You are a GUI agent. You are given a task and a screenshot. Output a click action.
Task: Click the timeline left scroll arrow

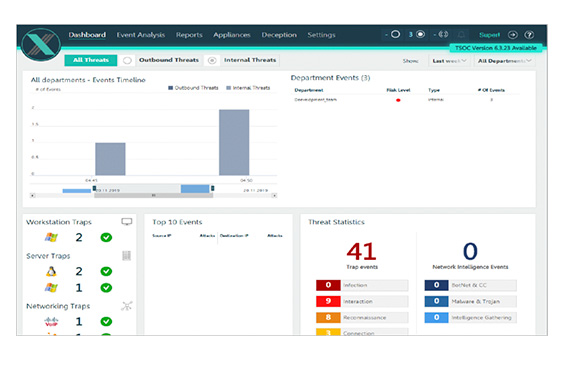coord(32,196)
